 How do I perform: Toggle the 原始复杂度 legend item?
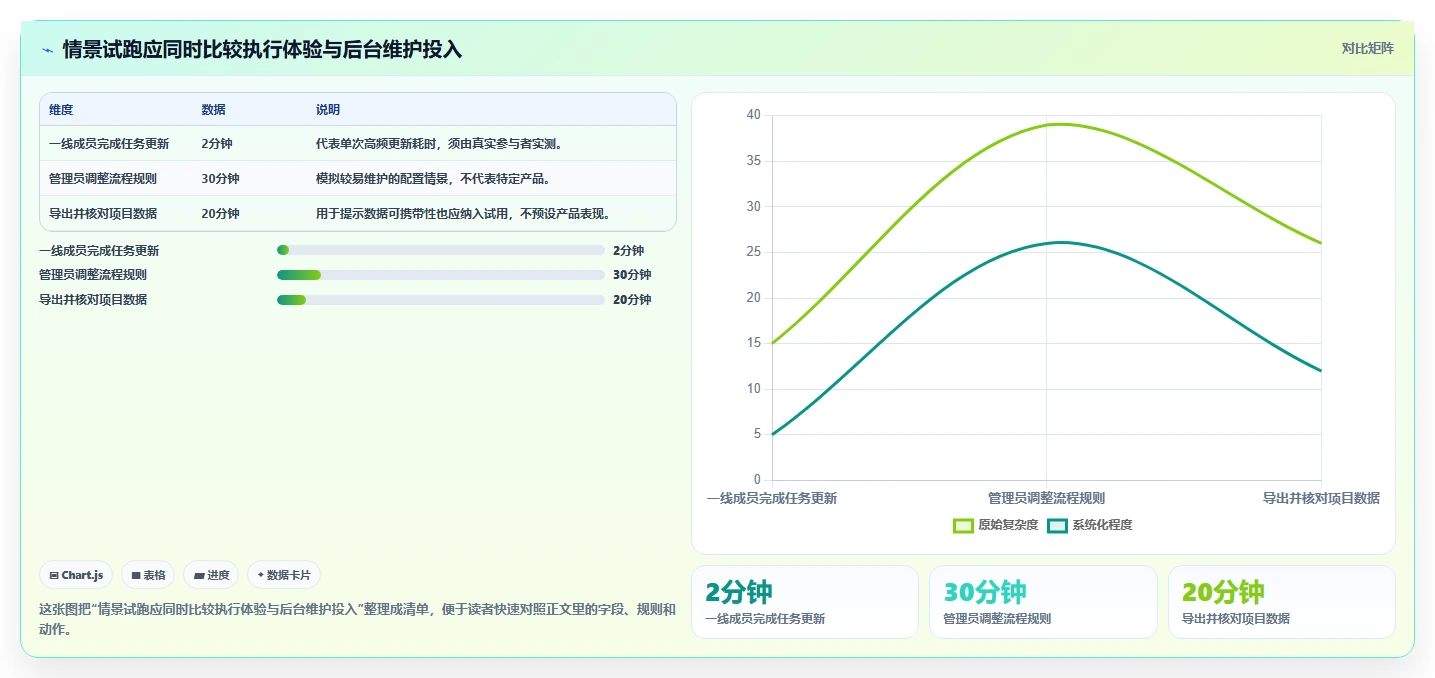click(995, 525)
